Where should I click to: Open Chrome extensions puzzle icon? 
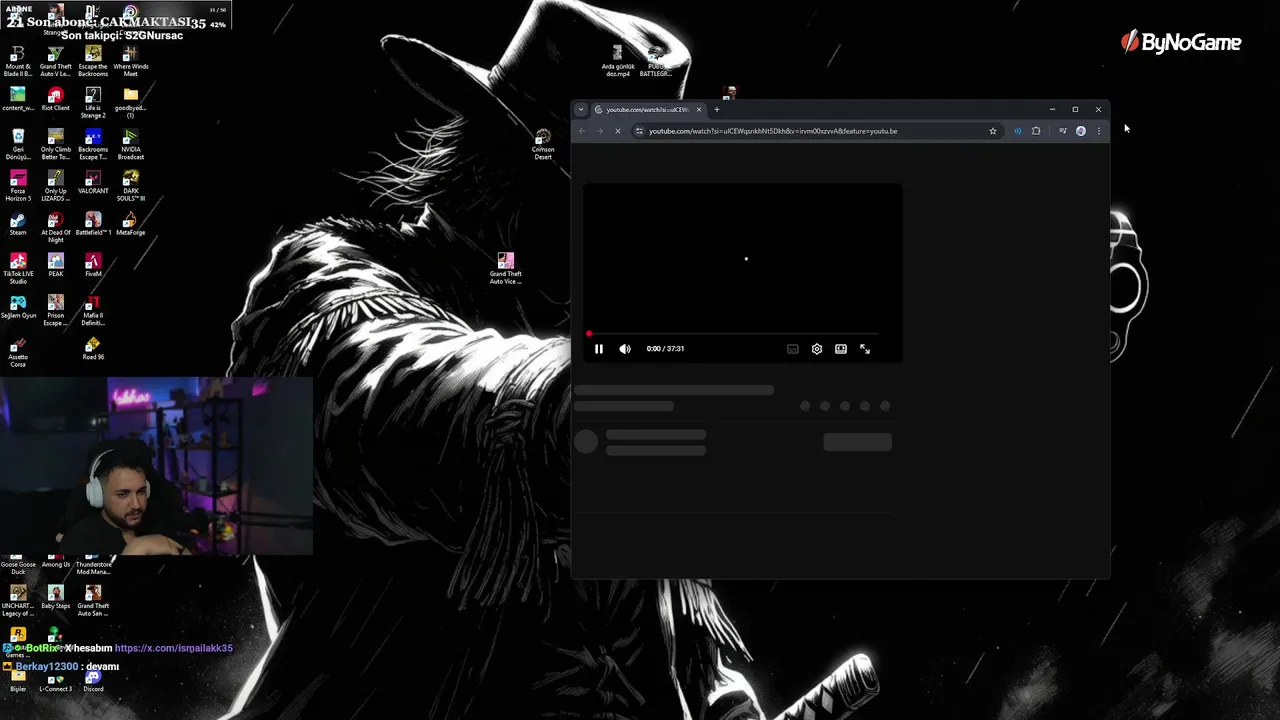(x=1036, y=131)
